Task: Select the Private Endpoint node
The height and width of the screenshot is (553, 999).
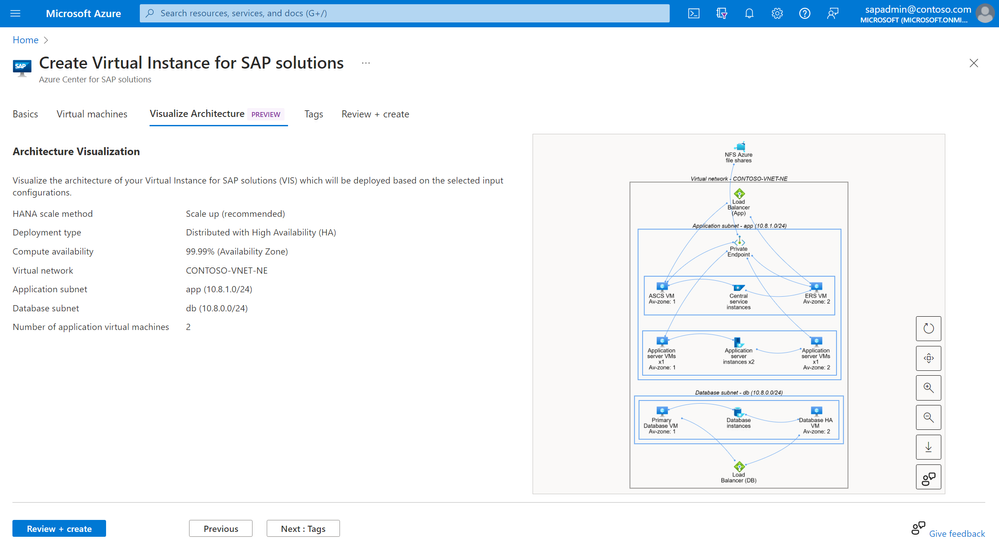Action: [739, 247]
